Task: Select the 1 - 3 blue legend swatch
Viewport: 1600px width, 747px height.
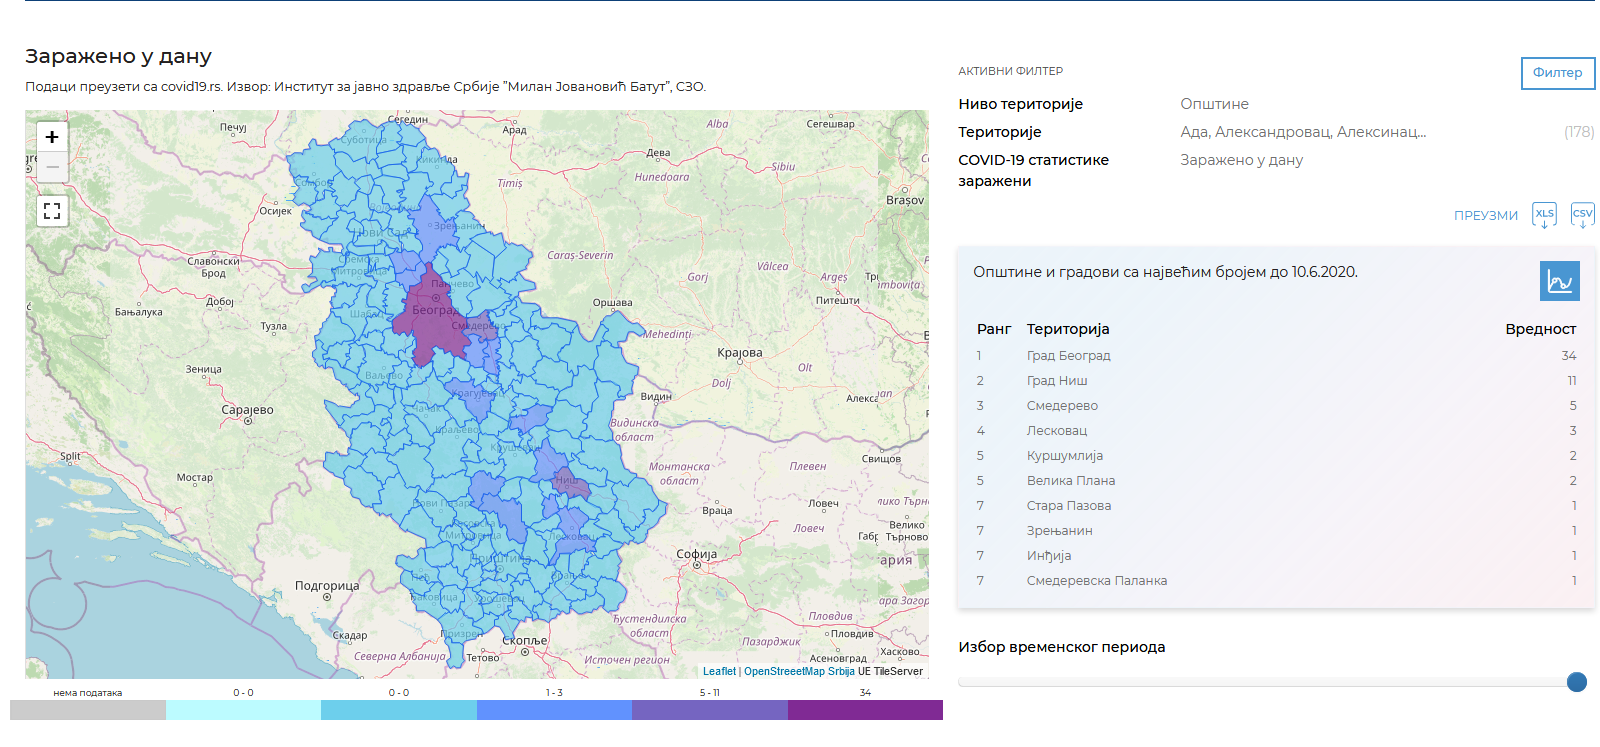Action: click(554, 710)
